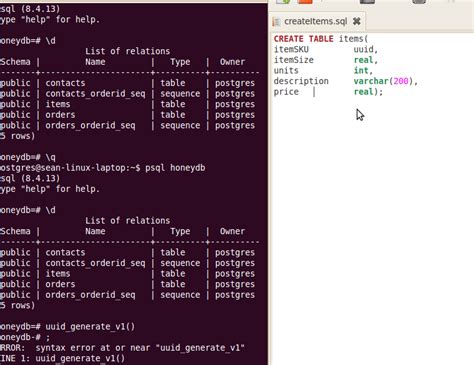Click the 'Type' header in the second listing
474x365 pixels.
180,231
